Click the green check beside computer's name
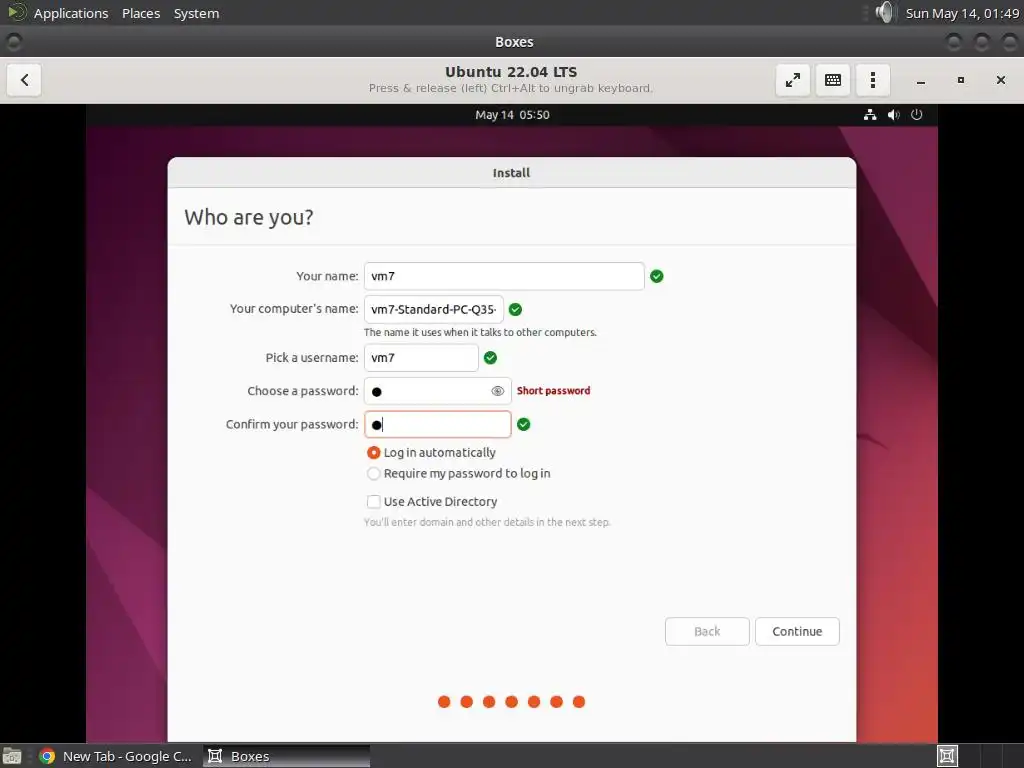The width and height of the screenshot is (1024, 768). point(515,310)
